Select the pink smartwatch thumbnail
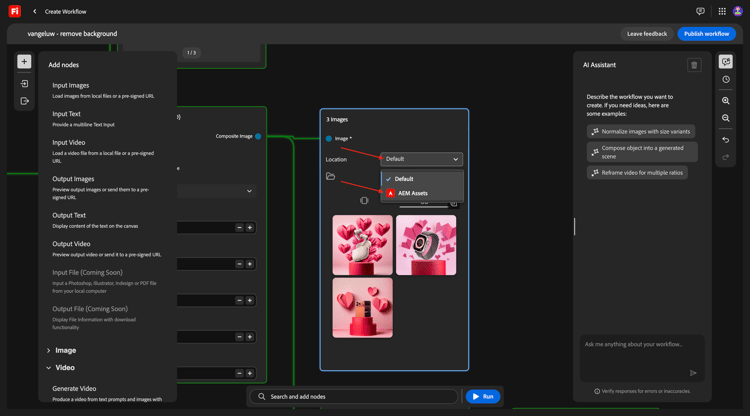The image size is (750, 416). 426,245
